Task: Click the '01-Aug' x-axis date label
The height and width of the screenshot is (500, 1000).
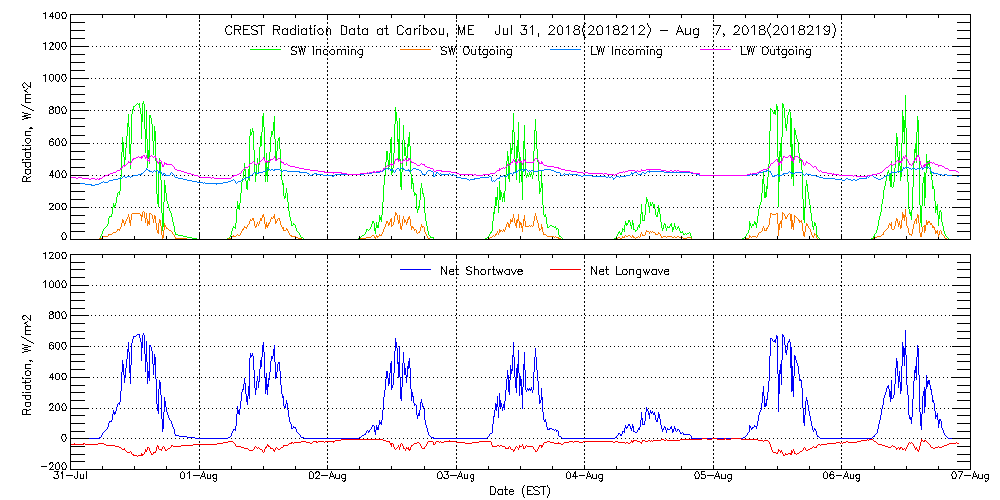Action: pyautogui.click(x=200, y=476)
